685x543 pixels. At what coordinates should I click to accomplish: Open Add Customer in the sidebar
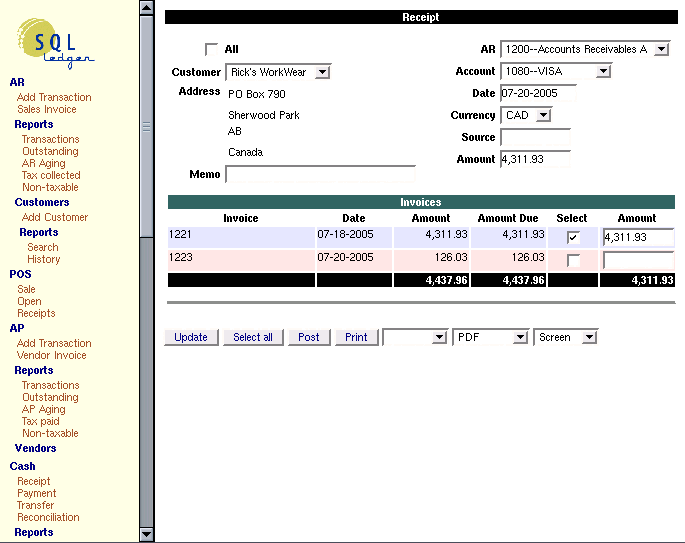tap(55, 217)
